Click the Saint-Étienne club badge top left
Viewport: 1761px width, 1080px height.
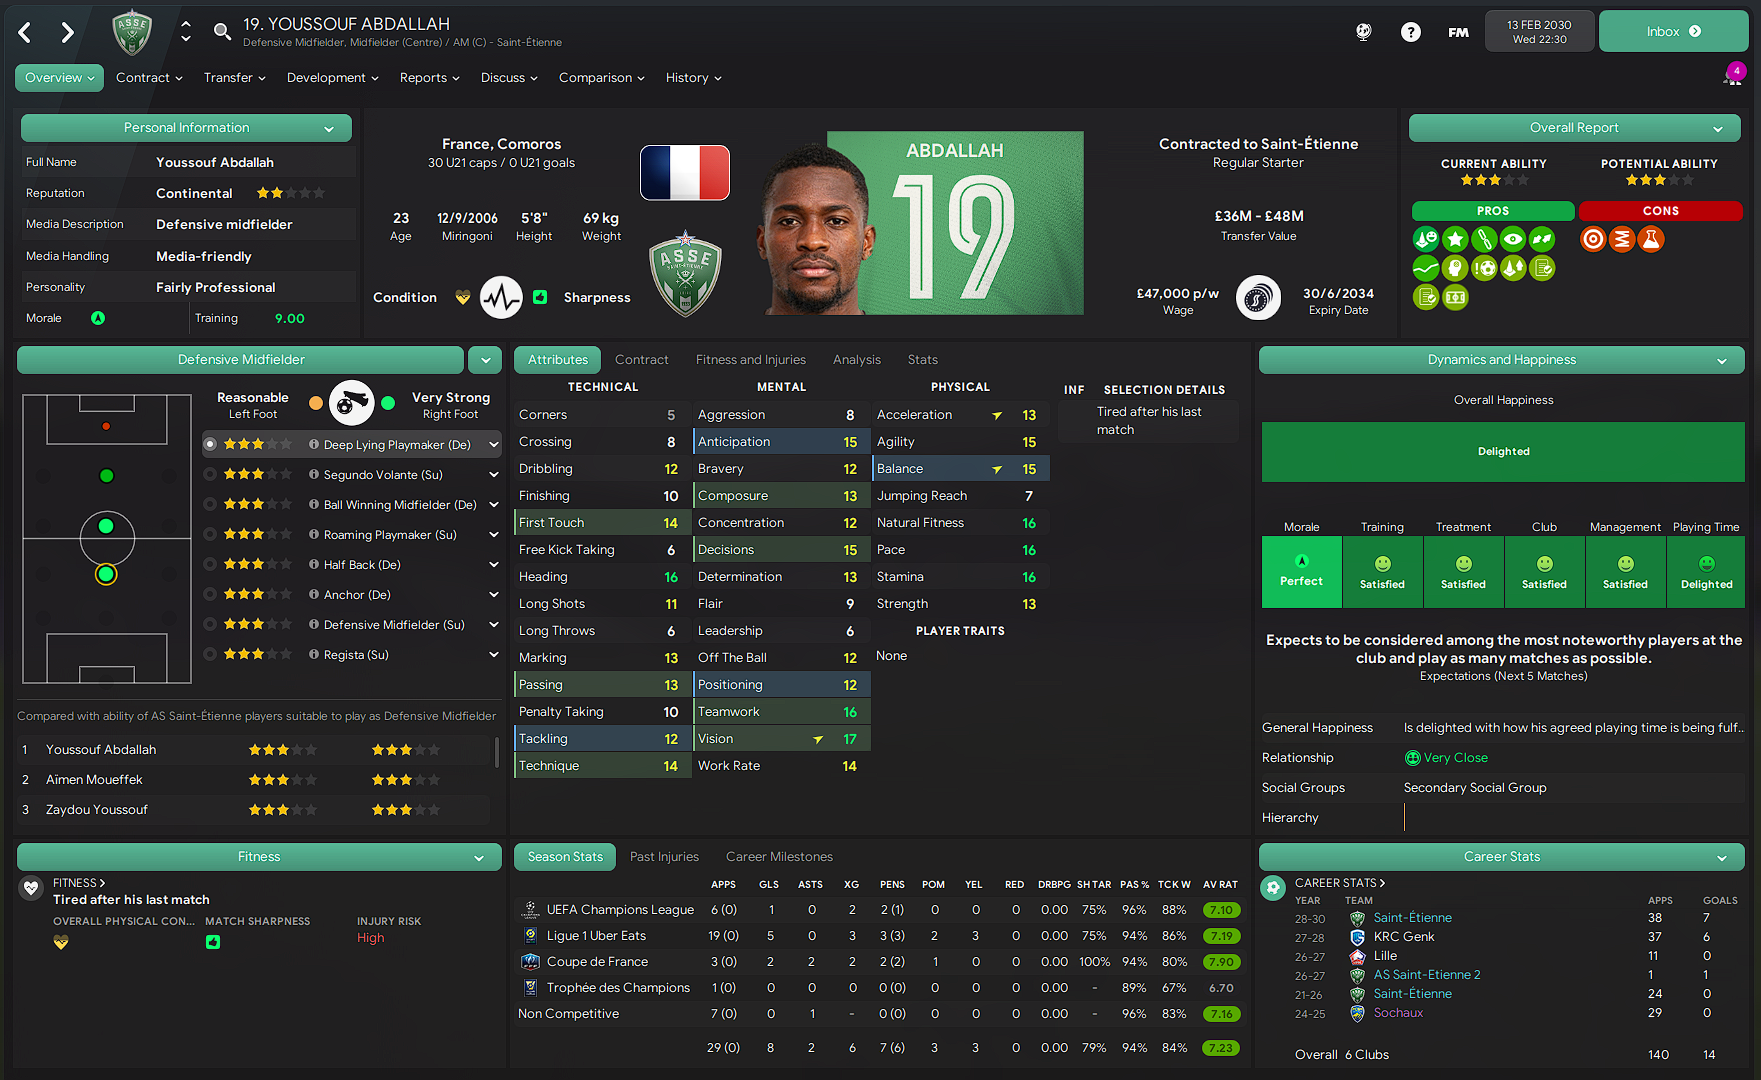(132, 32)
